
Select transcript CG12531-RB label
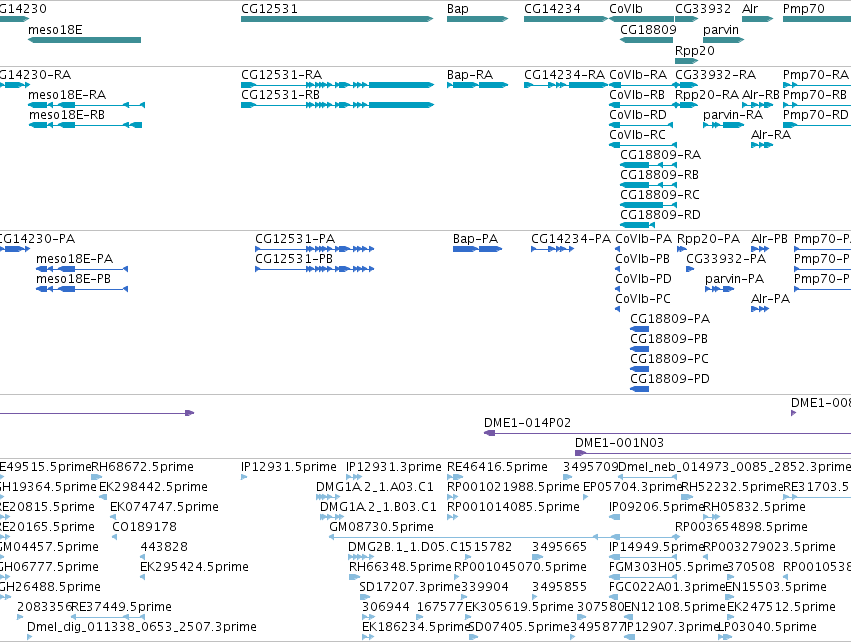pyautogui.click(x=281, y=94)
